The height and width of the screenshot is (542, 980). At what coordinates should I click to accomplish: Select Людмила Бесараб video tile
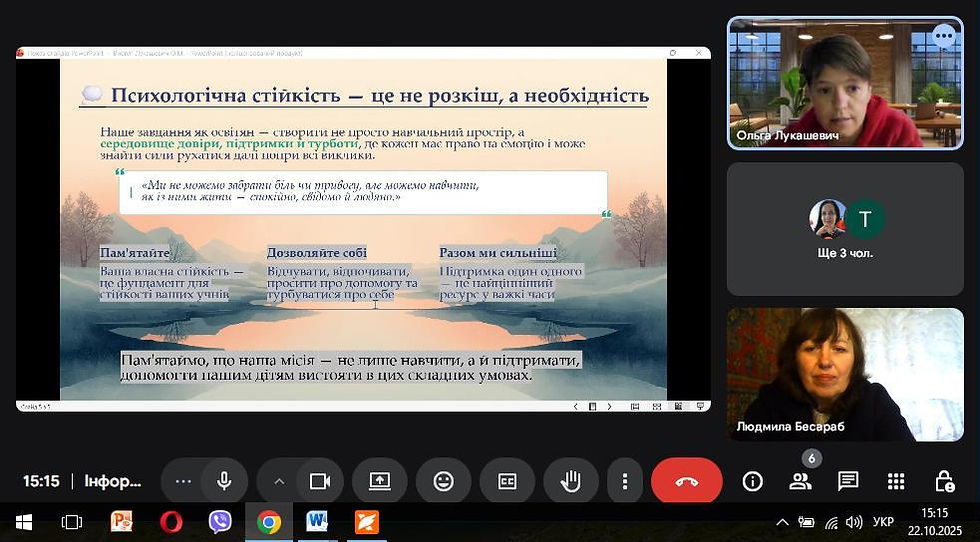point(844,374)
